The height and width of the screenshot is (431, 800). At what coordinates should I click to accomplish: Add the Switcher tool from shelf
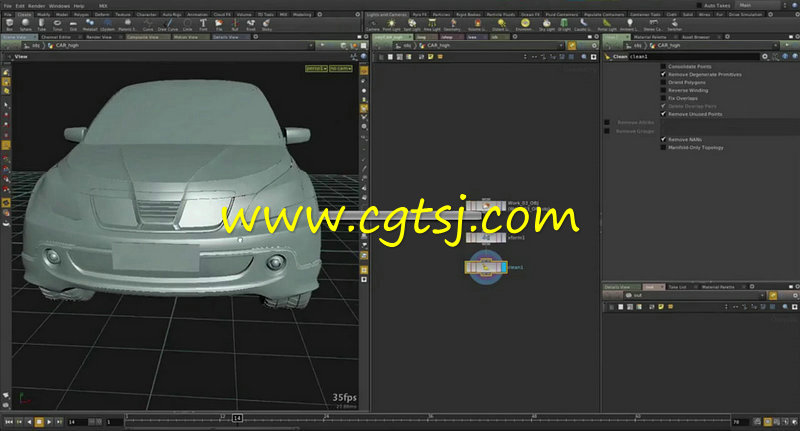pos(674,24)
